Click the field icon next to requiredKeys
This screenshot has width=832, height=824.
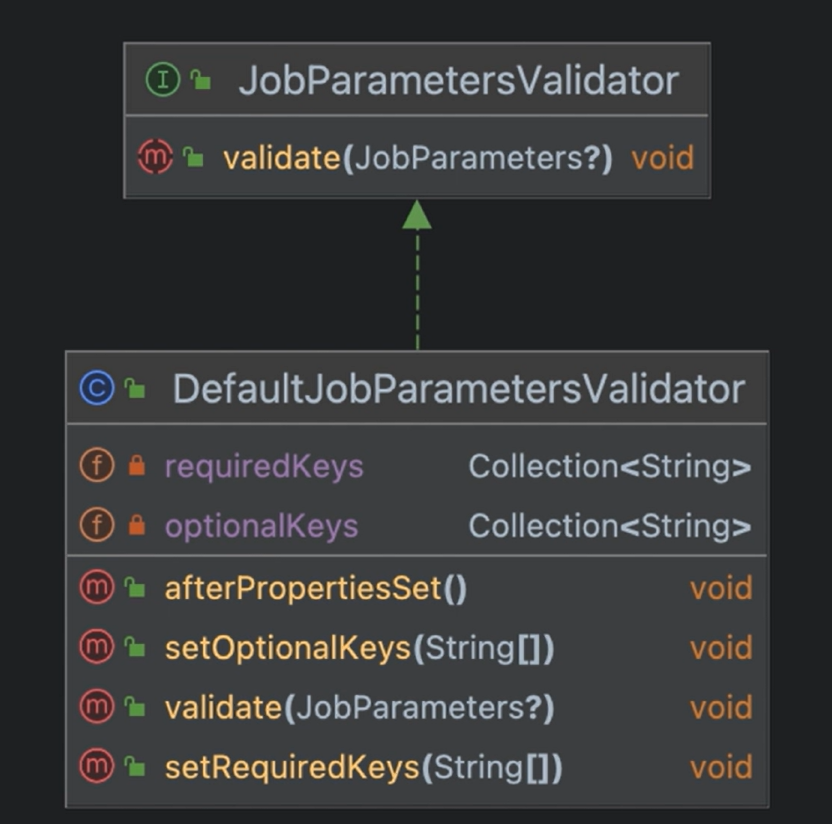[96, 466]
